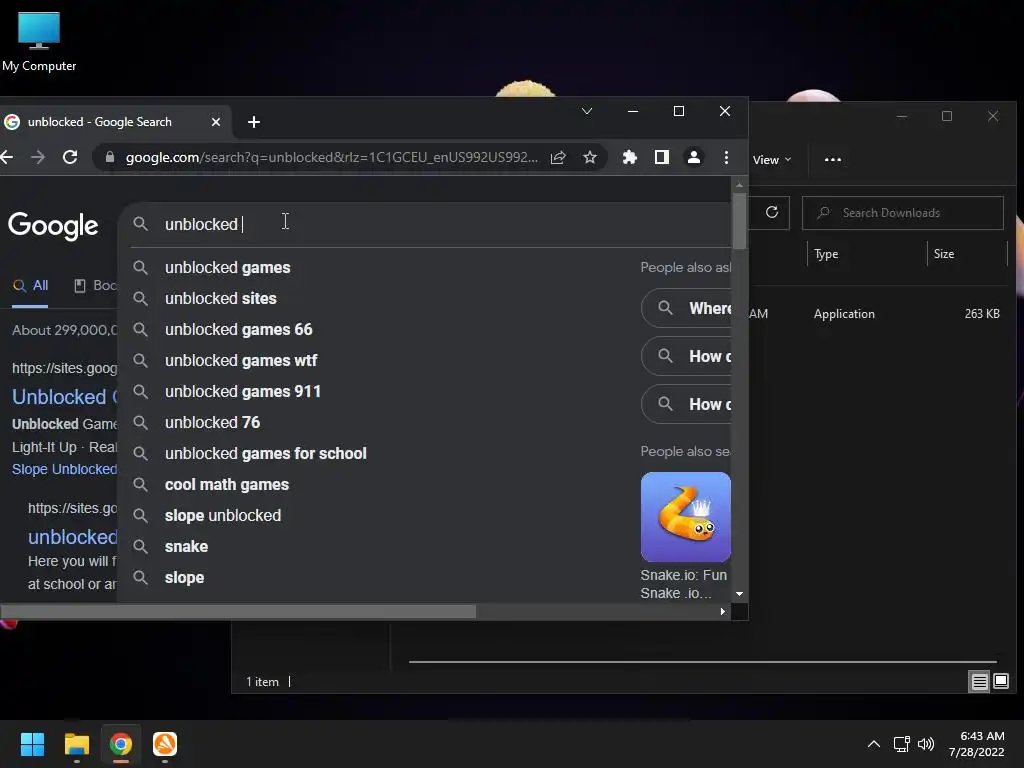Image resolution: width=1024 pixels, height=768 pixels.
Task: Close the 'unblocked - Google Search' tab
Action: point(216,122)
